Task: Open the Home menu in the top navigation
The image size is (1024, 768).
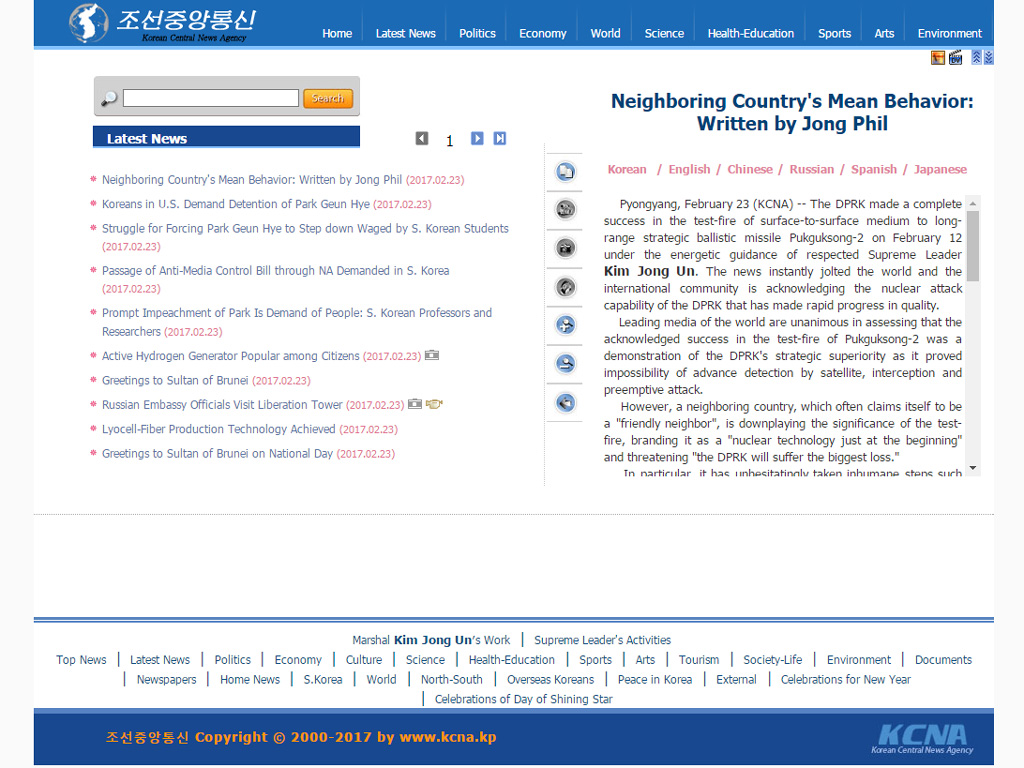Action: [337, 33]
